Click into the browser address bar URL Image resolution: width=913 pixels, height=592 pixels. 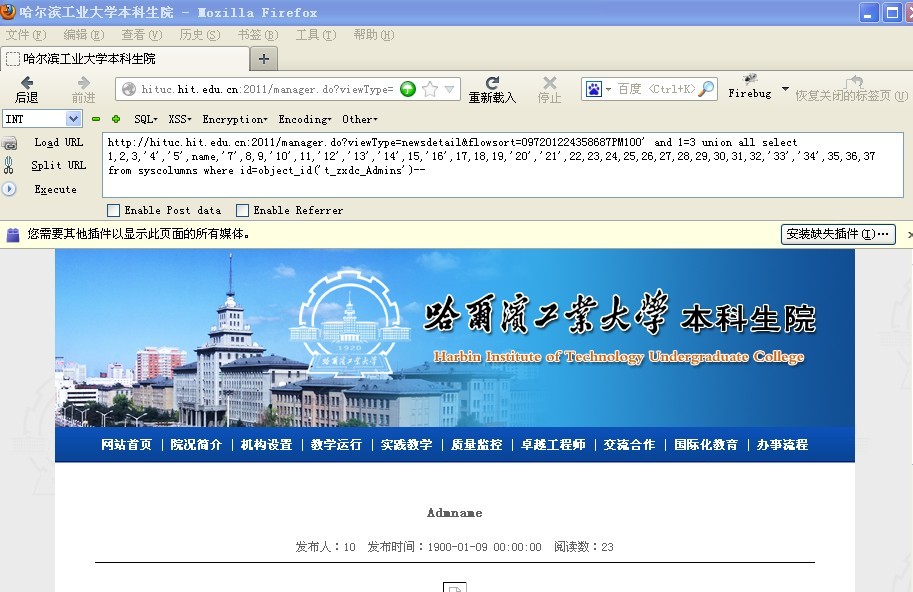coord(267,89)
